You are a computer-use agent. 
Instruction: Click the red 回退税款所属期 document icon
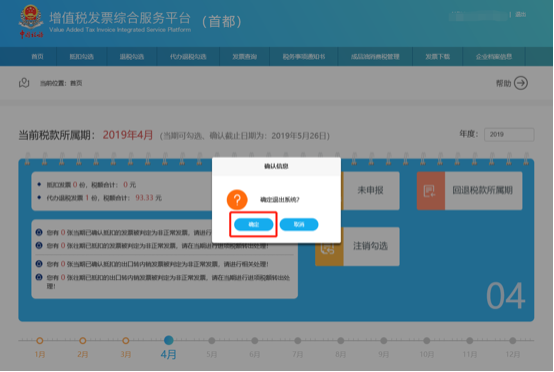tap(431, 191)
